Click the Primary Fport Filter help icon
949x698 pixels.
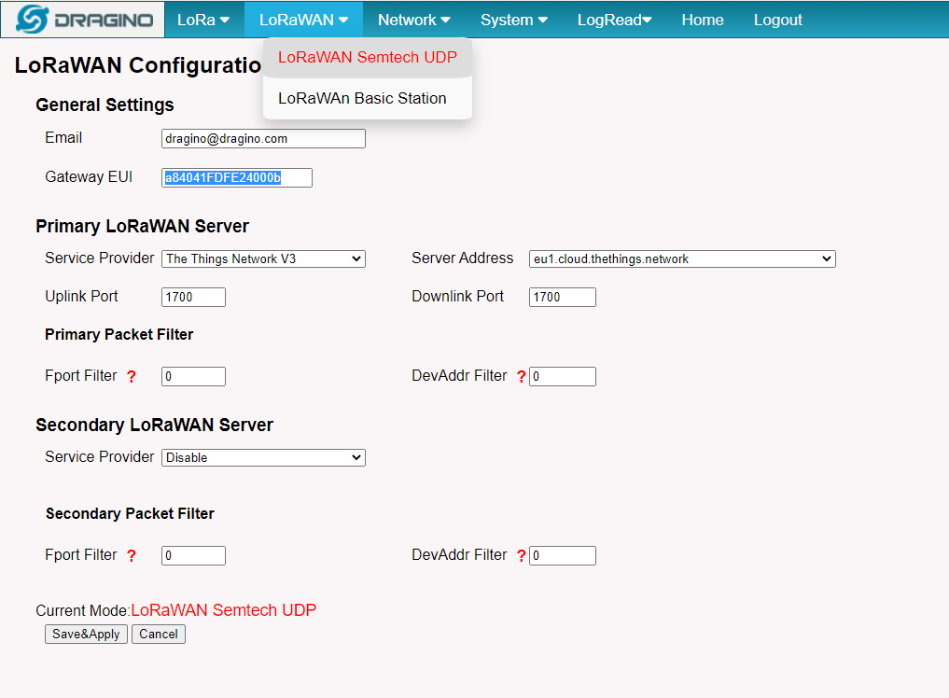coord(131,377)
